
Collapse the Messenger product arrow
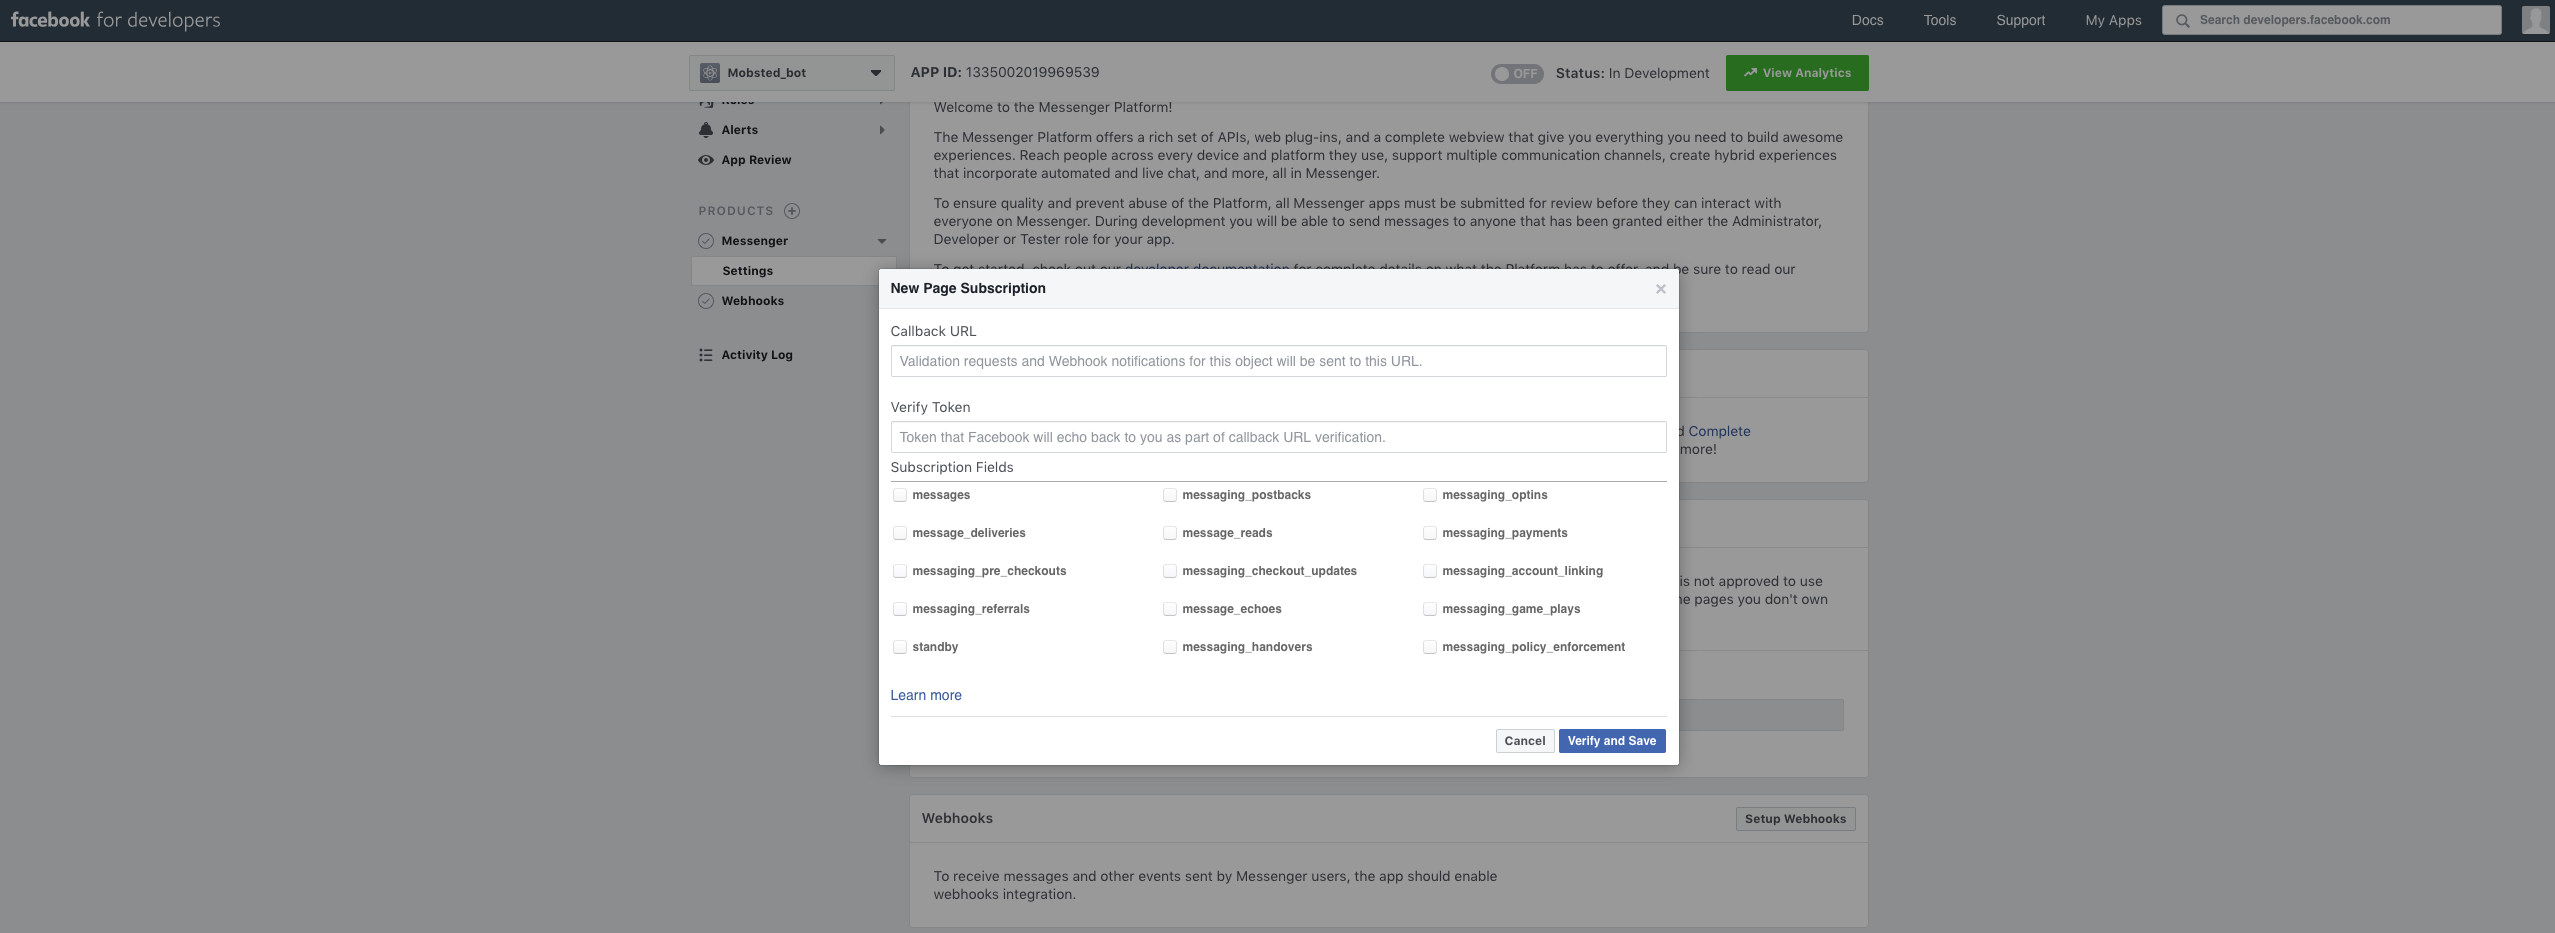click(882, 241)
